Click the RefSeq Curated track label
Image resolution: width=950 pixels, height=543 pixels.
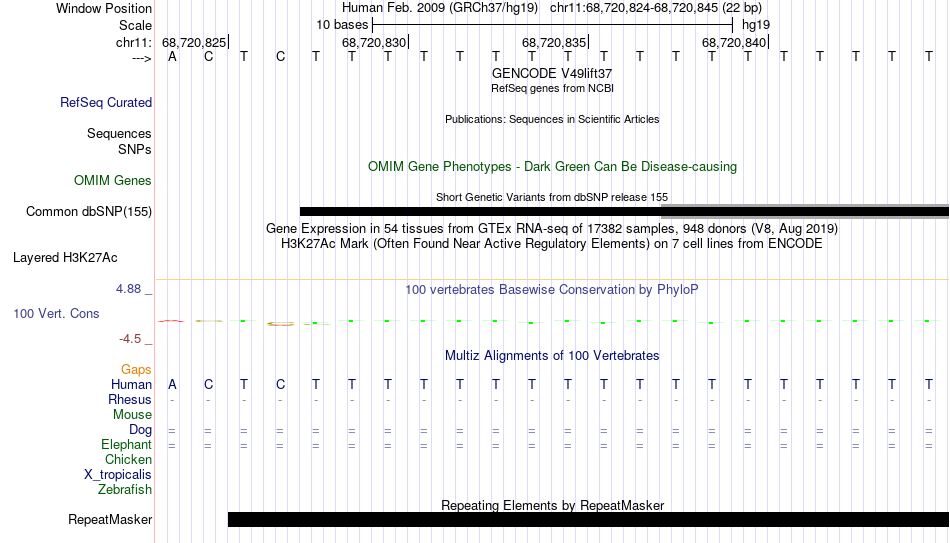pyautogui.click(x=105, y=102)
